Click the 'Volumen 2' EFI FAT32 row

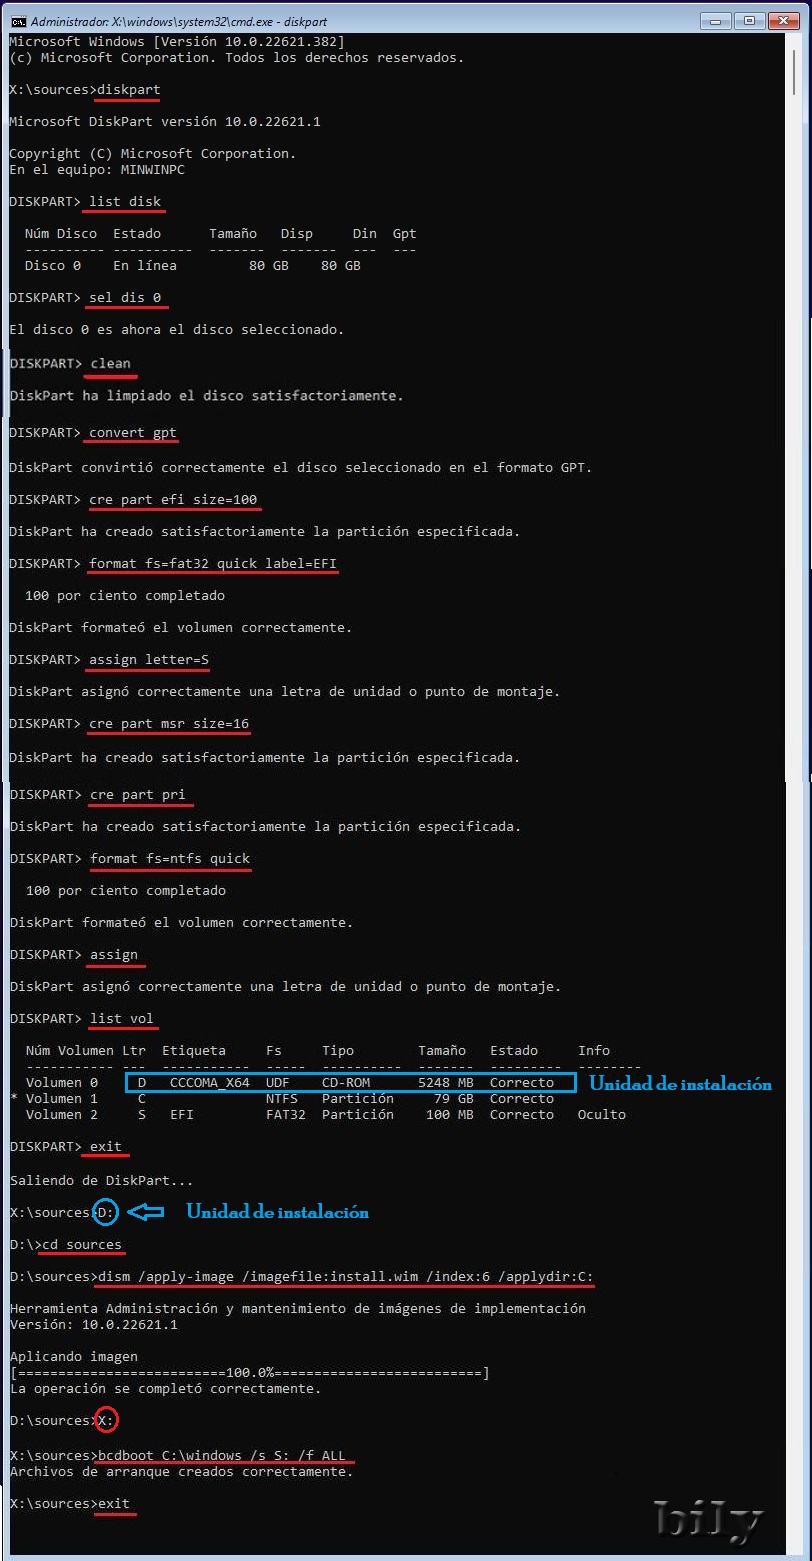326,1114
